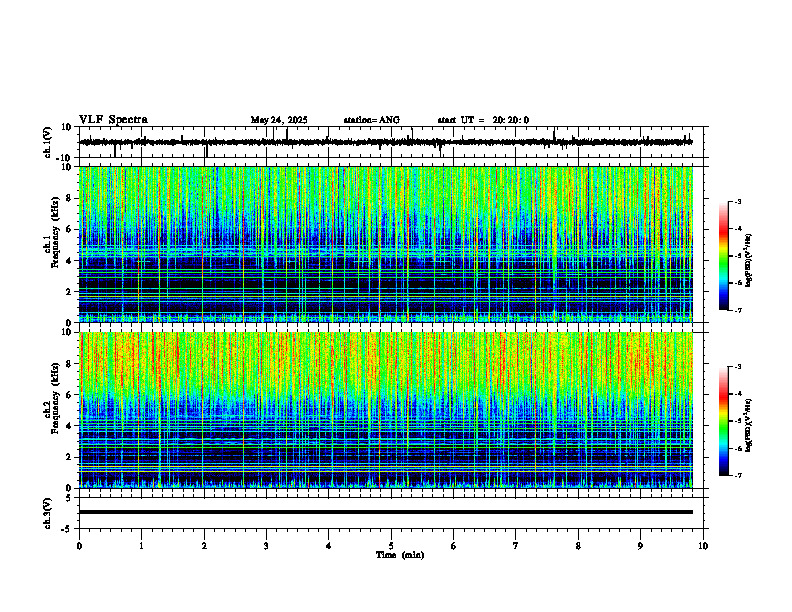Viewport: 792px width, 612px height.
Task: Click time axis tick label "5"
Action: 391,546
